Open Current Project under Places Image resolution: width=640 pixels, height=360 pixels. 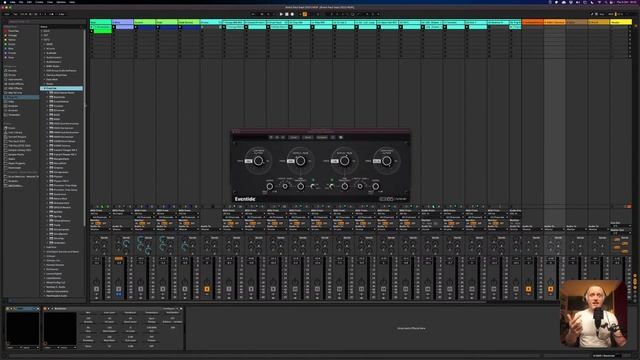coord(17,137)
